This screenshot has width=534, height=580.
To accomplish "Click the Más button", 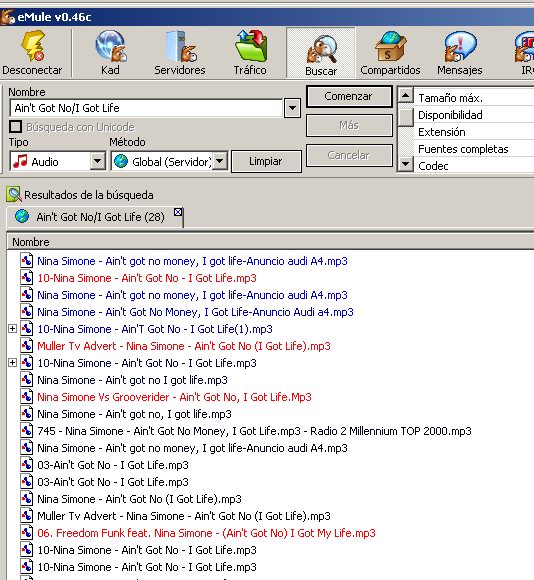I will pyautogui.click(x=349, y=126).
